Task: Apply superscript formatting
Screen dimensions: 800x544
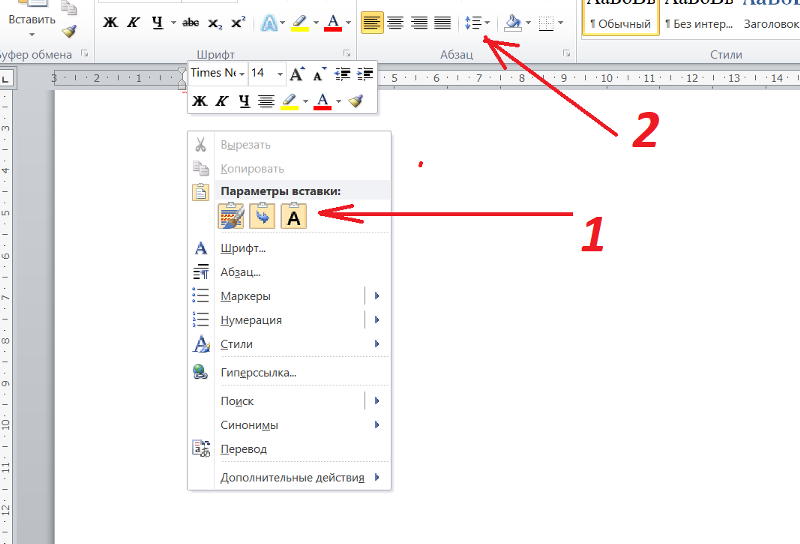Action: point(238,23)
